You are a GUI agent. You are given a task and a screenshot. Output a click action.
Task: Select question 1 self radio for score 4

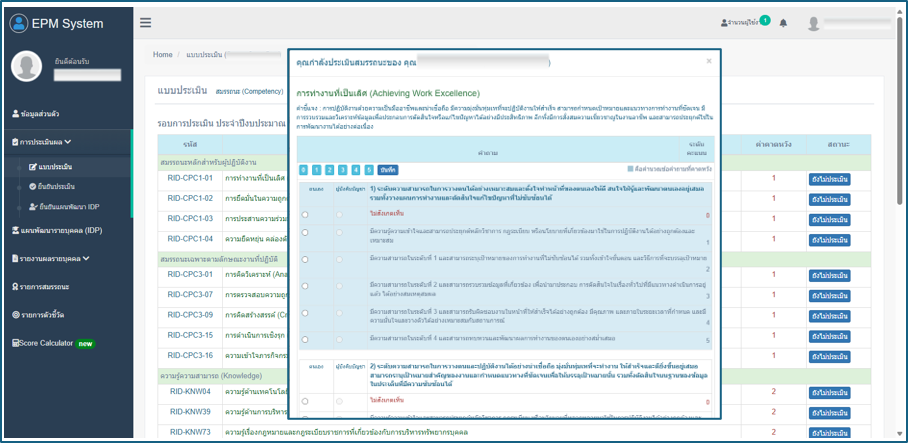pyautogui.click(x=305, y=315)
